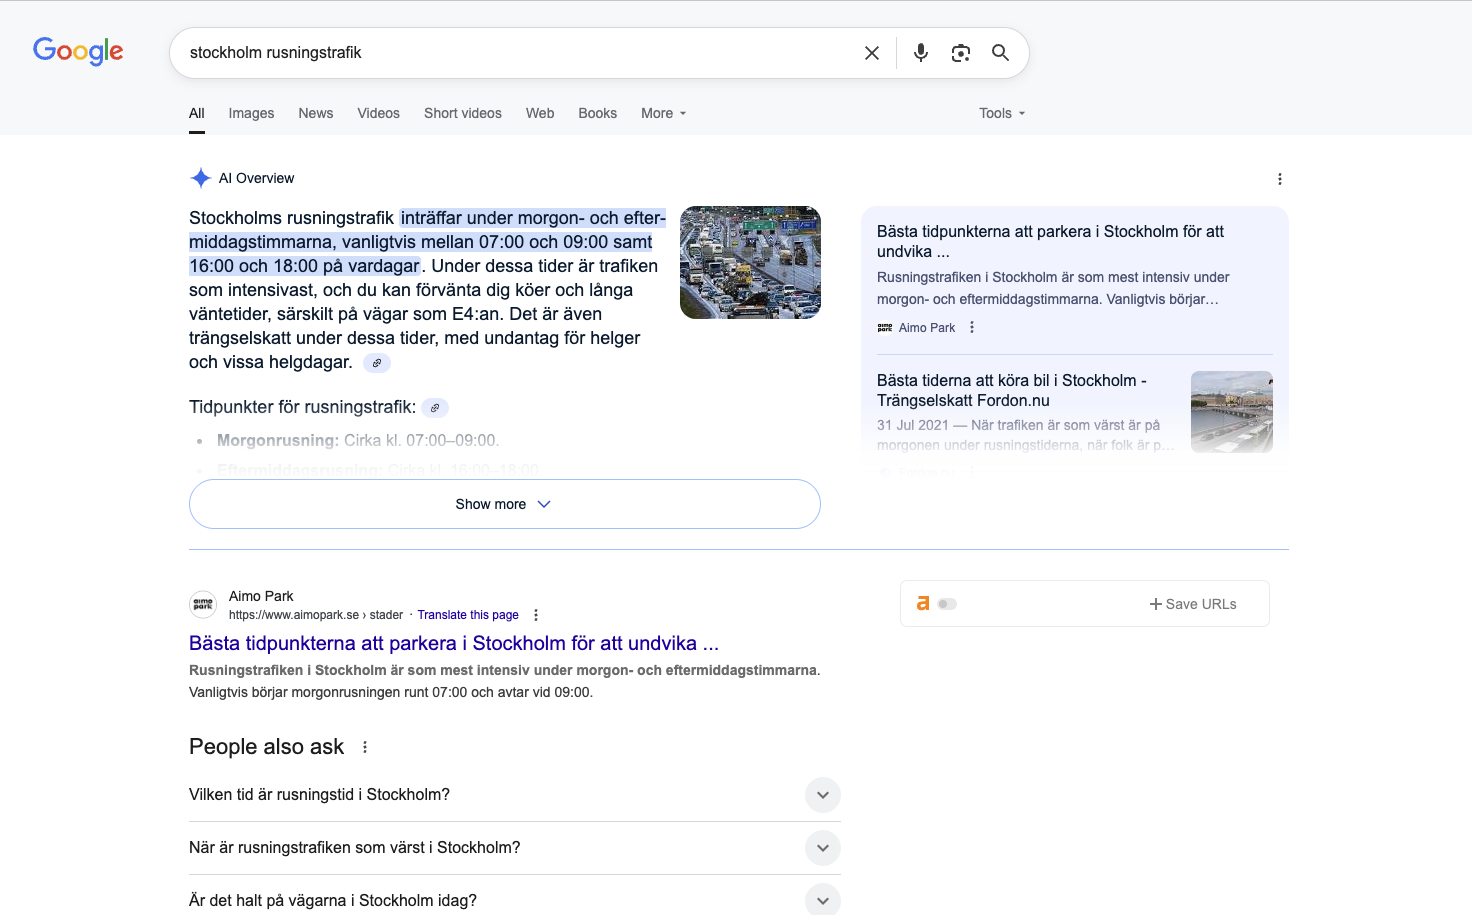Switch to the Short videos tab
Image resolution: width=1472 pixels, height=915 pixels.
[463, 113]
